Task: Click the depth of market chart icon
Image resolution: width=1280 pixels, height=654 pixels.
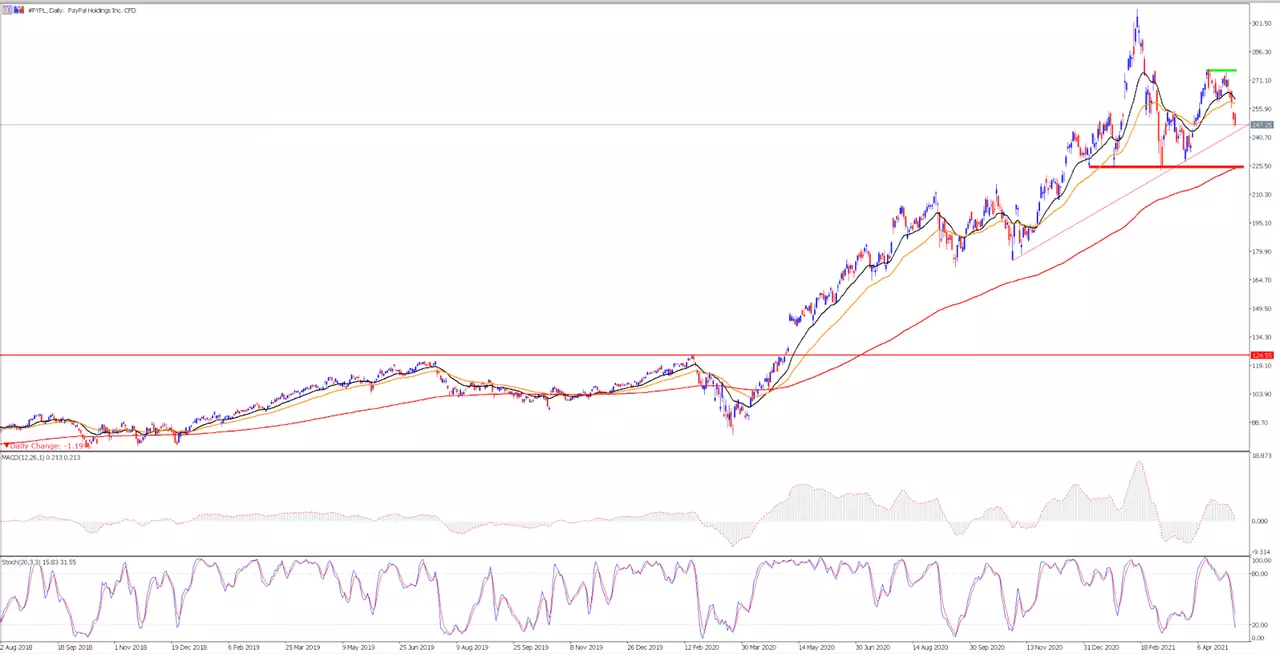Action: pyautogui.click(x=19, y=10)
